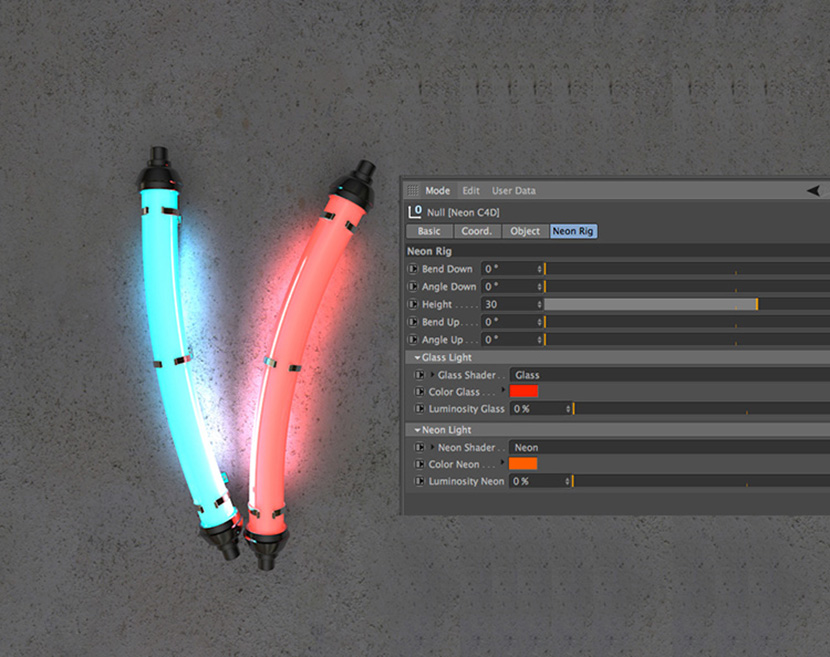Toggle keyframe dot for Color Glass
Viewport: 830px width, 657px height.
pyautogui.click(x=419, y=392)
